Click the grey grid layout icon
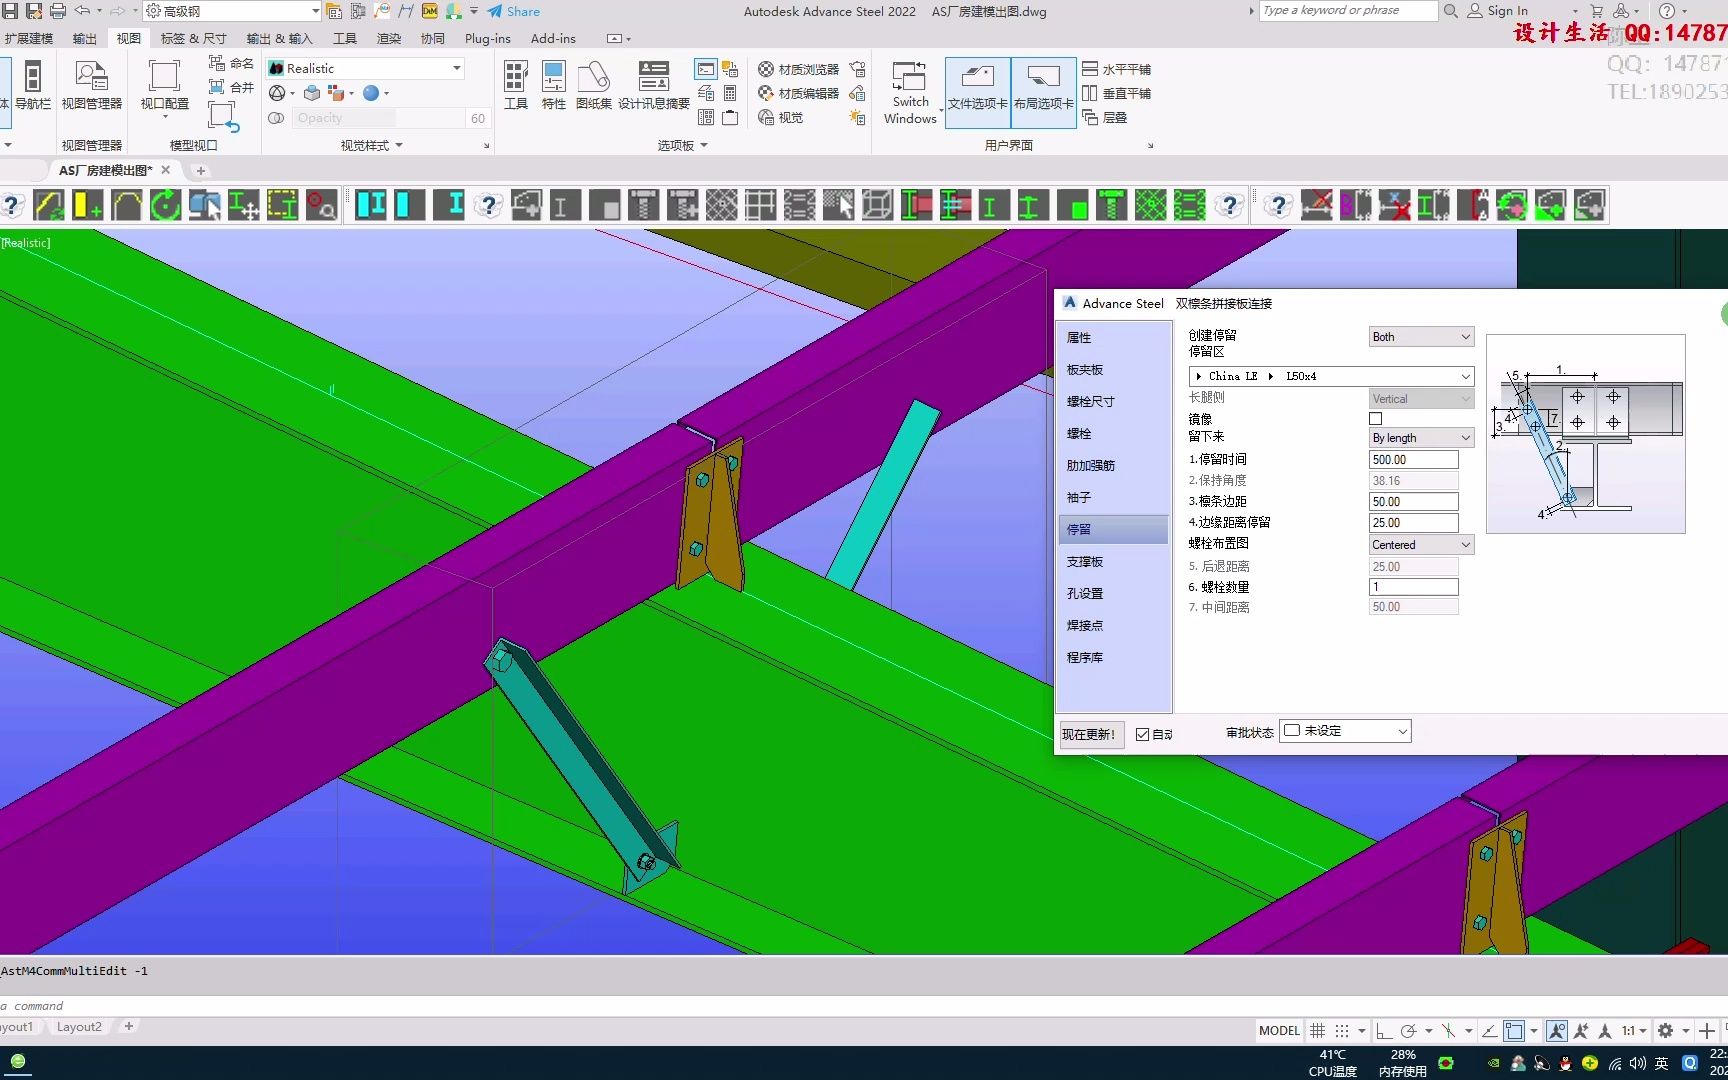Image resolution: width=1728 pixels, height=1080 pixels. coord(760,206)
